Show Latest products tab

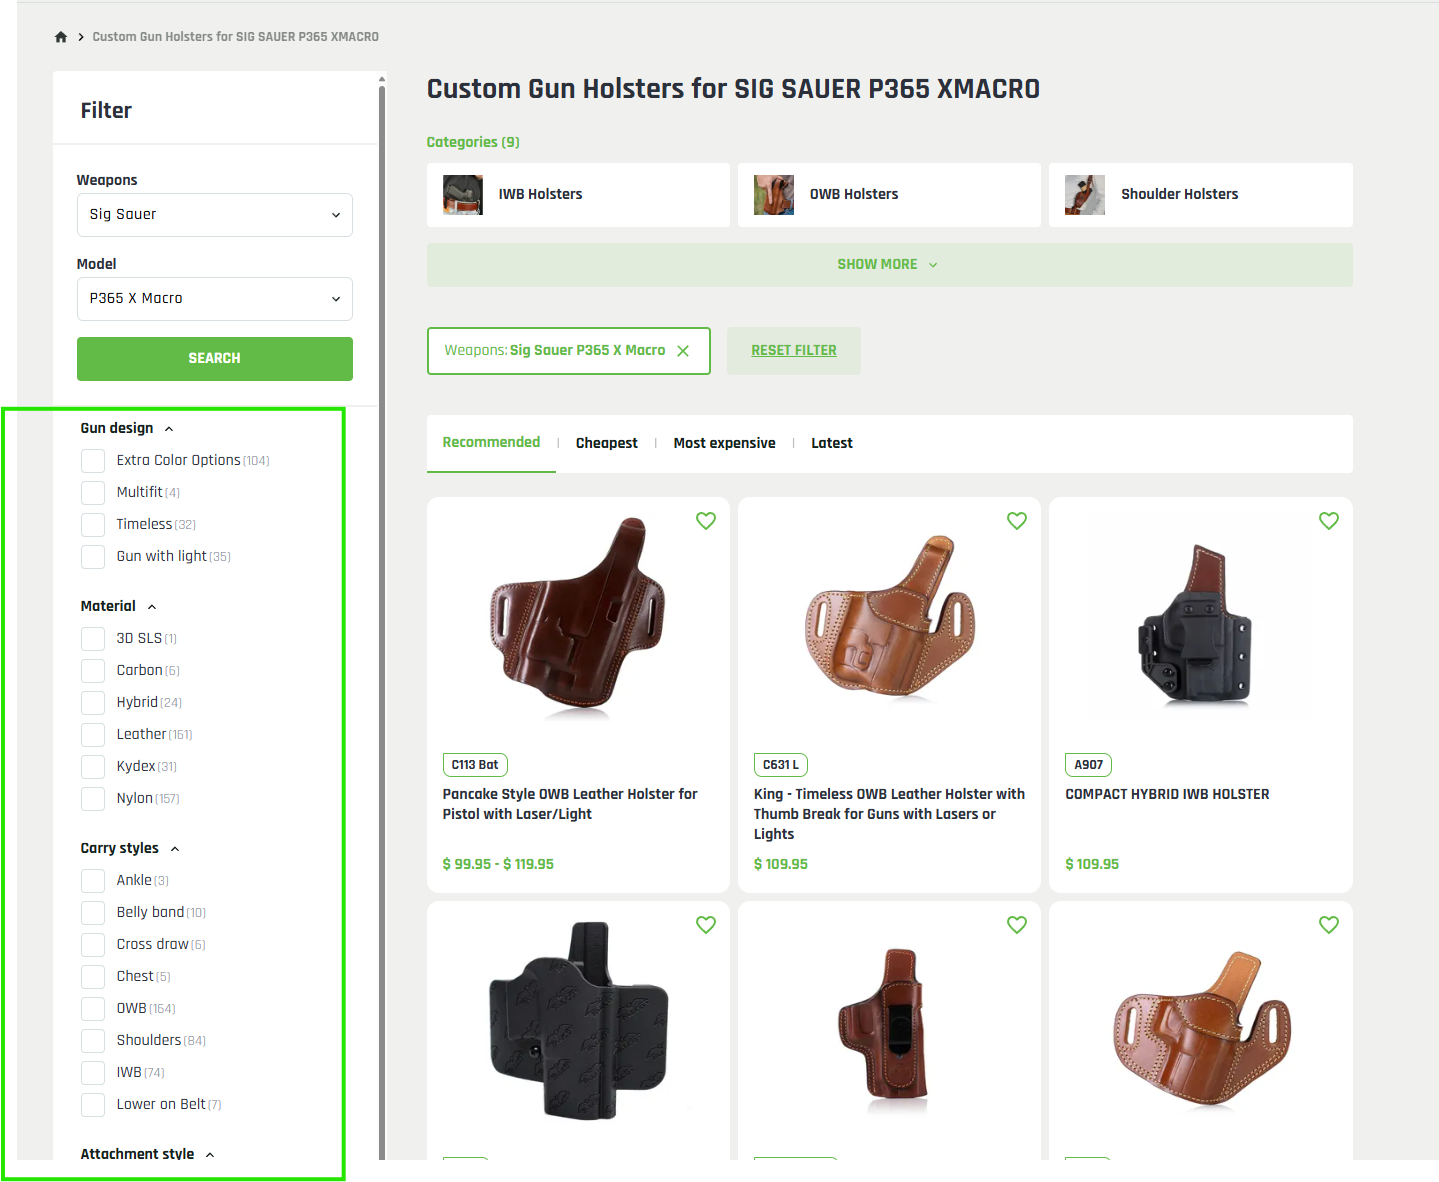[832, 443]
